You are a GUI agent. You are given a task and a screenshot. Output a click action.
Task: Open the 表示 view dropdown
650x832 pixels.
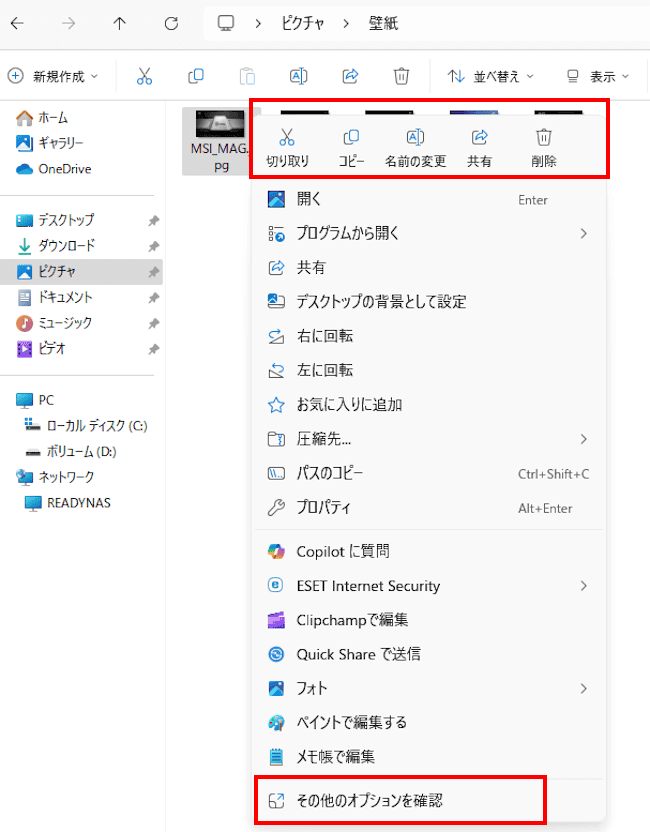pos(598,76)
